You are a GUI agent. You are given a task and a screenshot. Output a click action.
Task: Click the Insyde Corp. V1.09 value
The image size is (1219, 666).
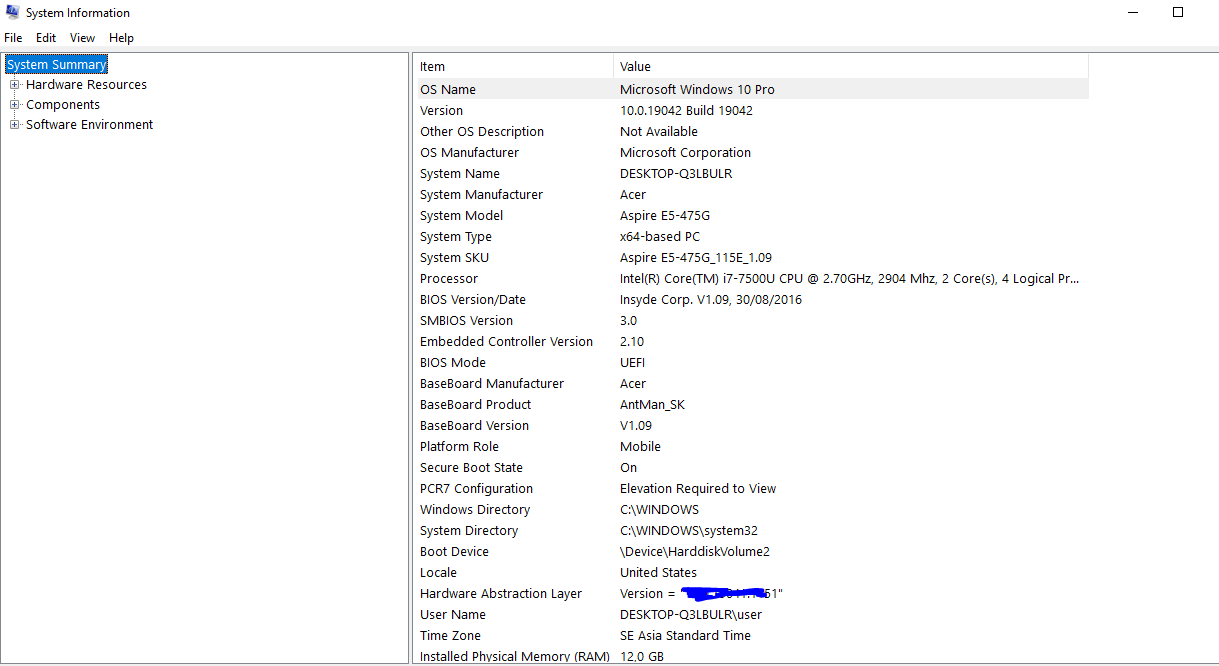coord(711,300)
